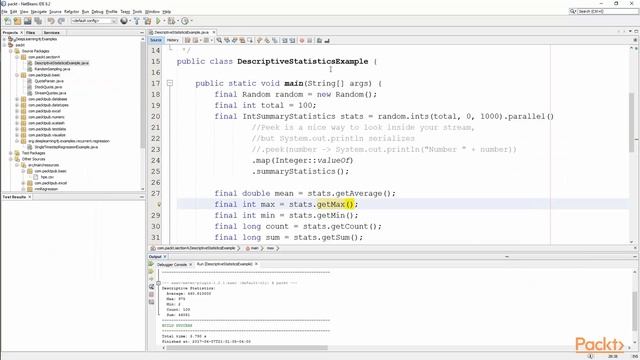The width and height of the screenshot is (640, 360).
Task: Toggle History view button in editor
Action: tap(173, 40)
